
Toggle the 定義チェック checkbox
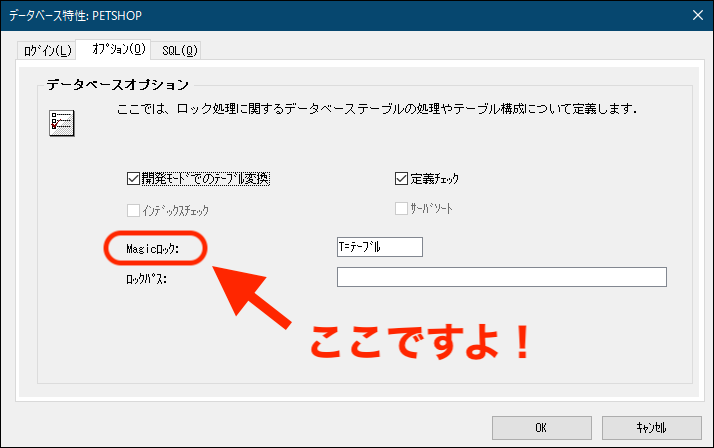(x=402, y=179)
